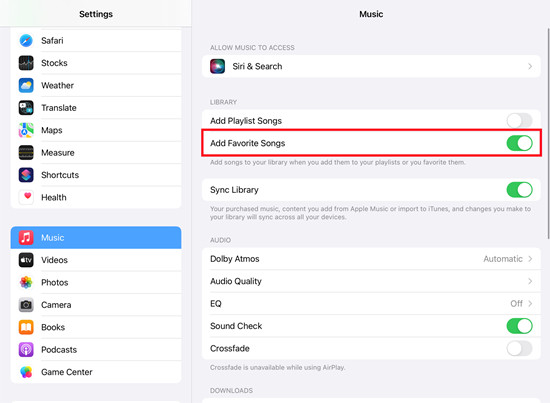Tap the Sync Library label
This screenshot has width=550, height=403.
(234, 190)
